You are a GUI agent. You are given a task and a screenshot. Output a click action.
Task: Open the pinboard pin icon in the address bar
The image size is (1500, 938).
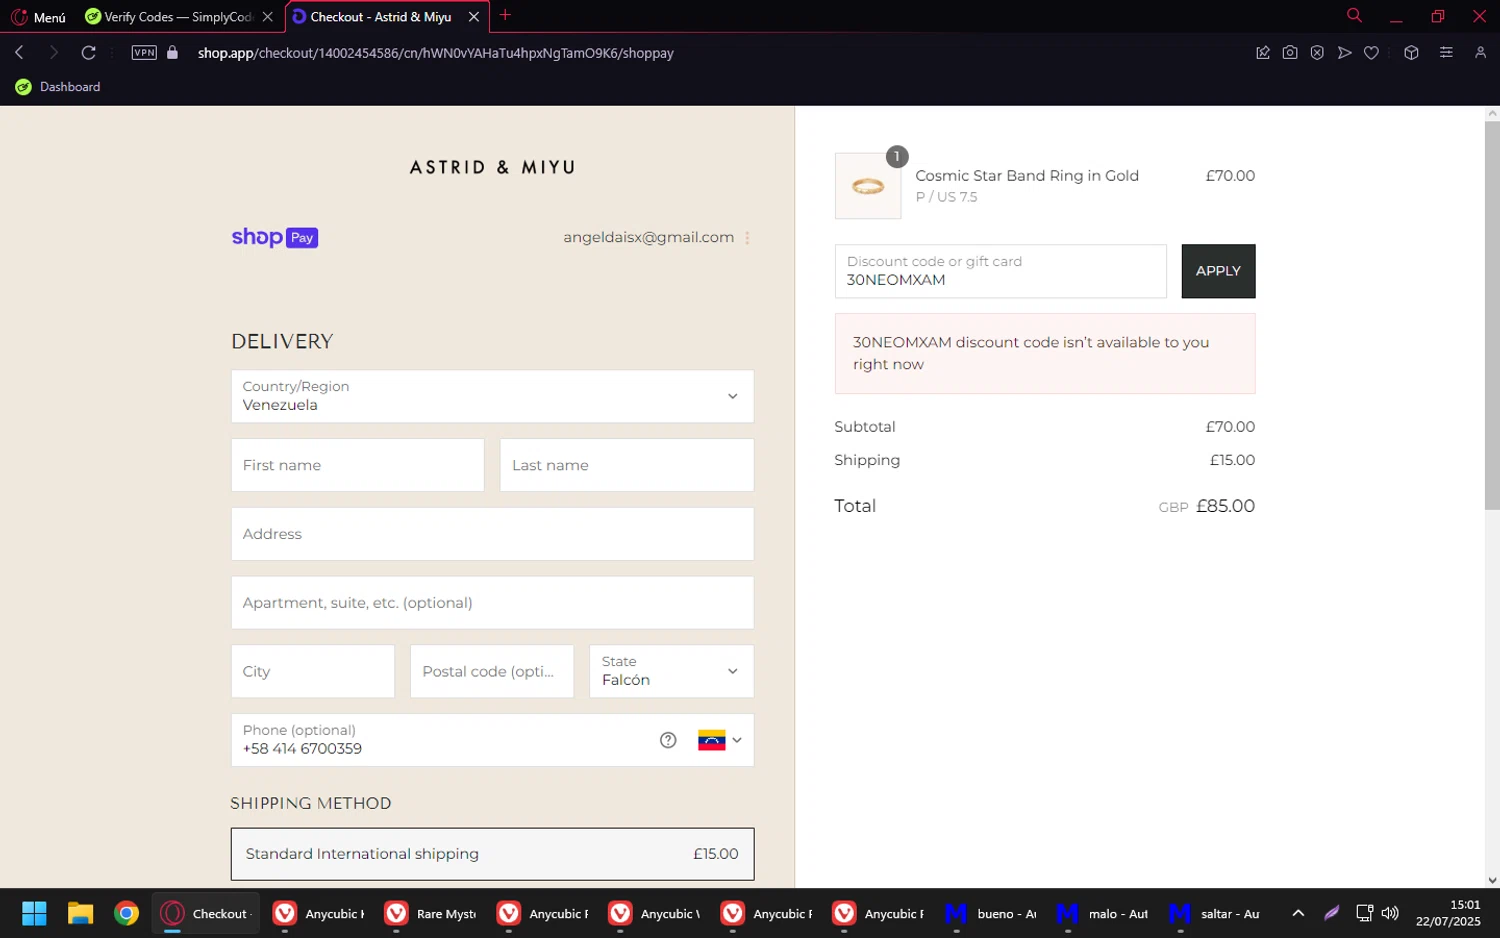pyautogui.click(x=1262, y=52)
